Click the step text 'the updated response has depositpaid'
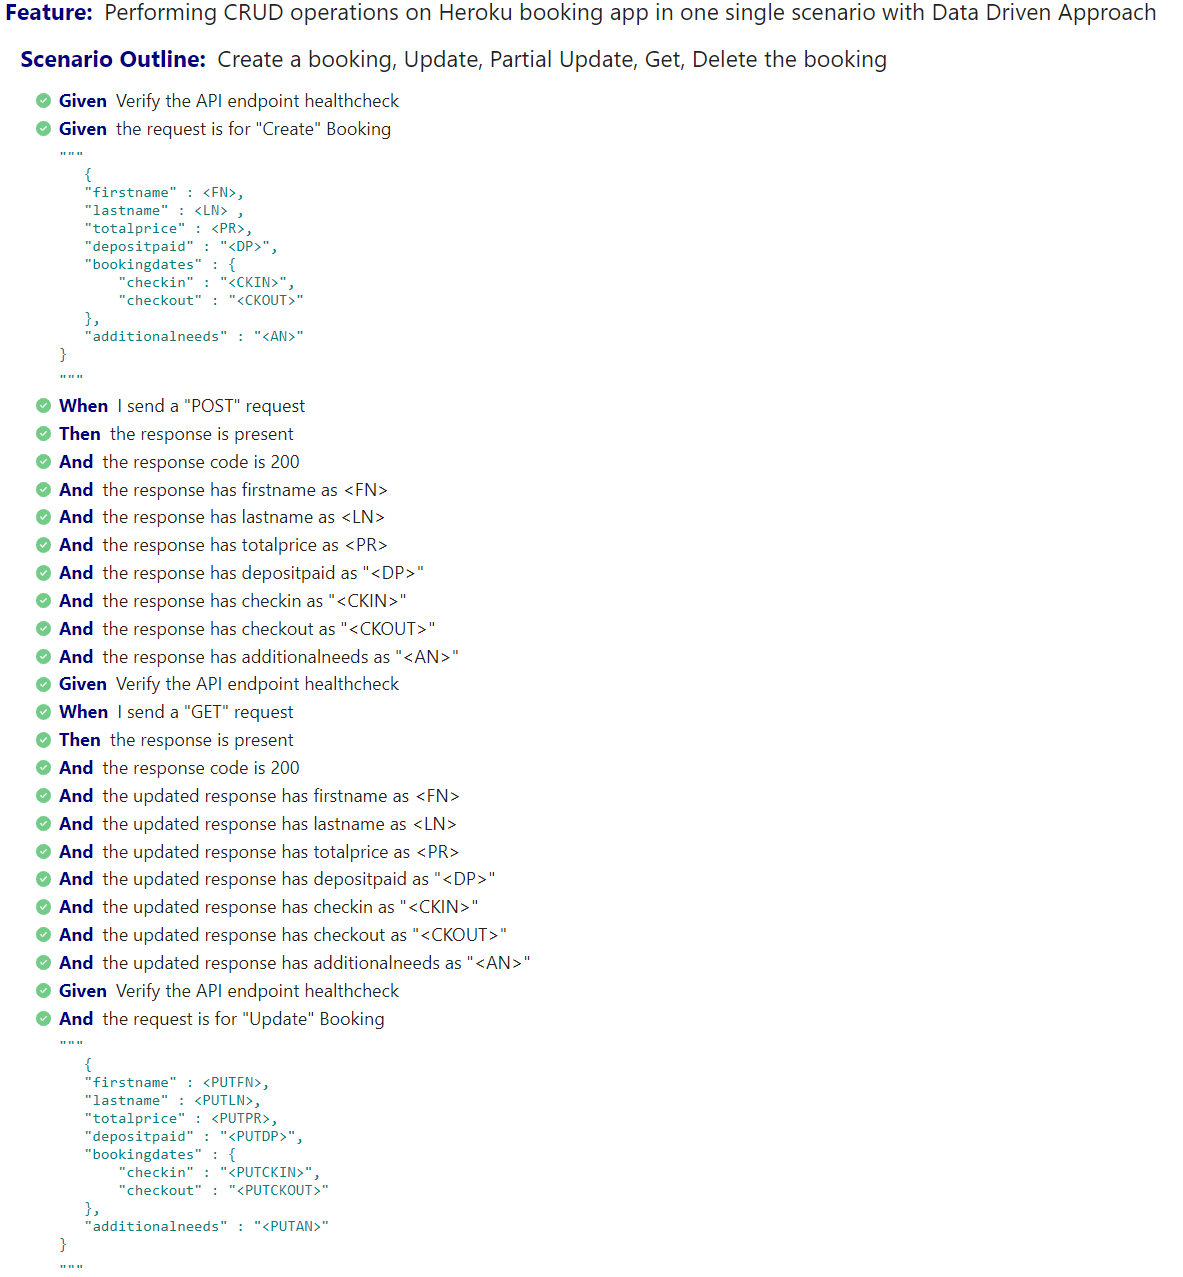1183x1277 pixels. click(x=299, y=879)
